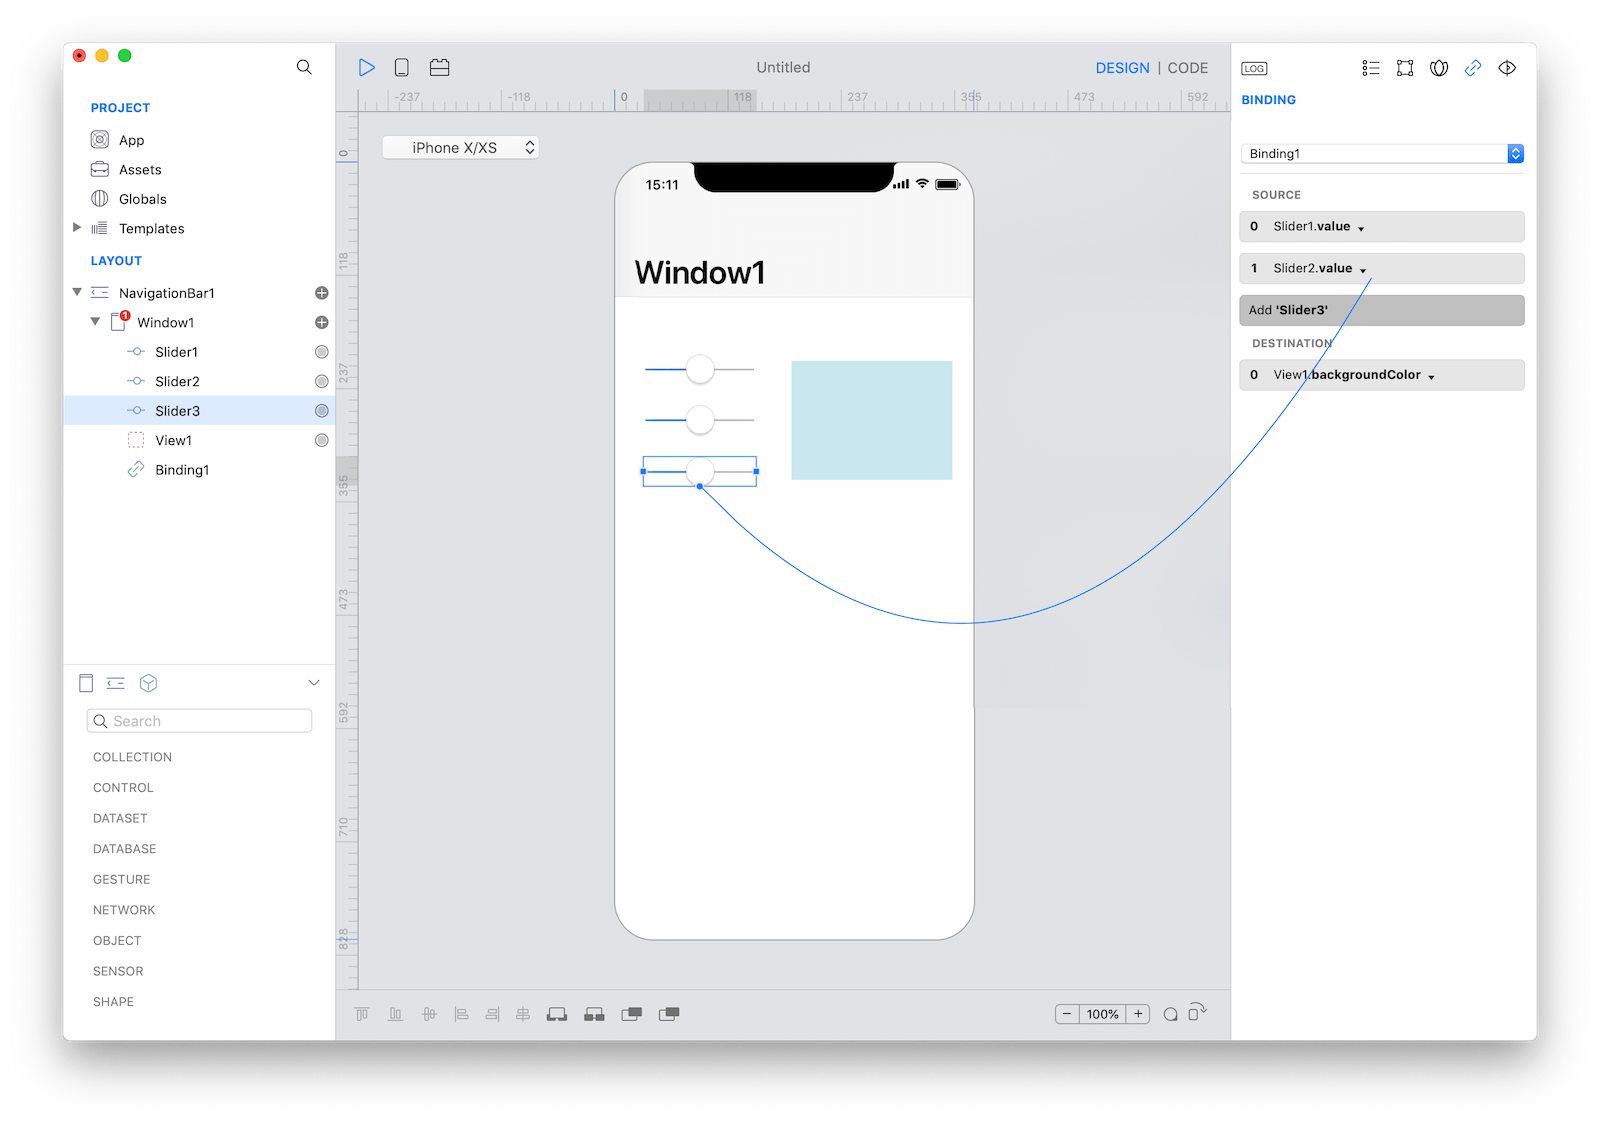1600x1124 pixels.
Task: Open the SENSOR library category
Action: 118,971
